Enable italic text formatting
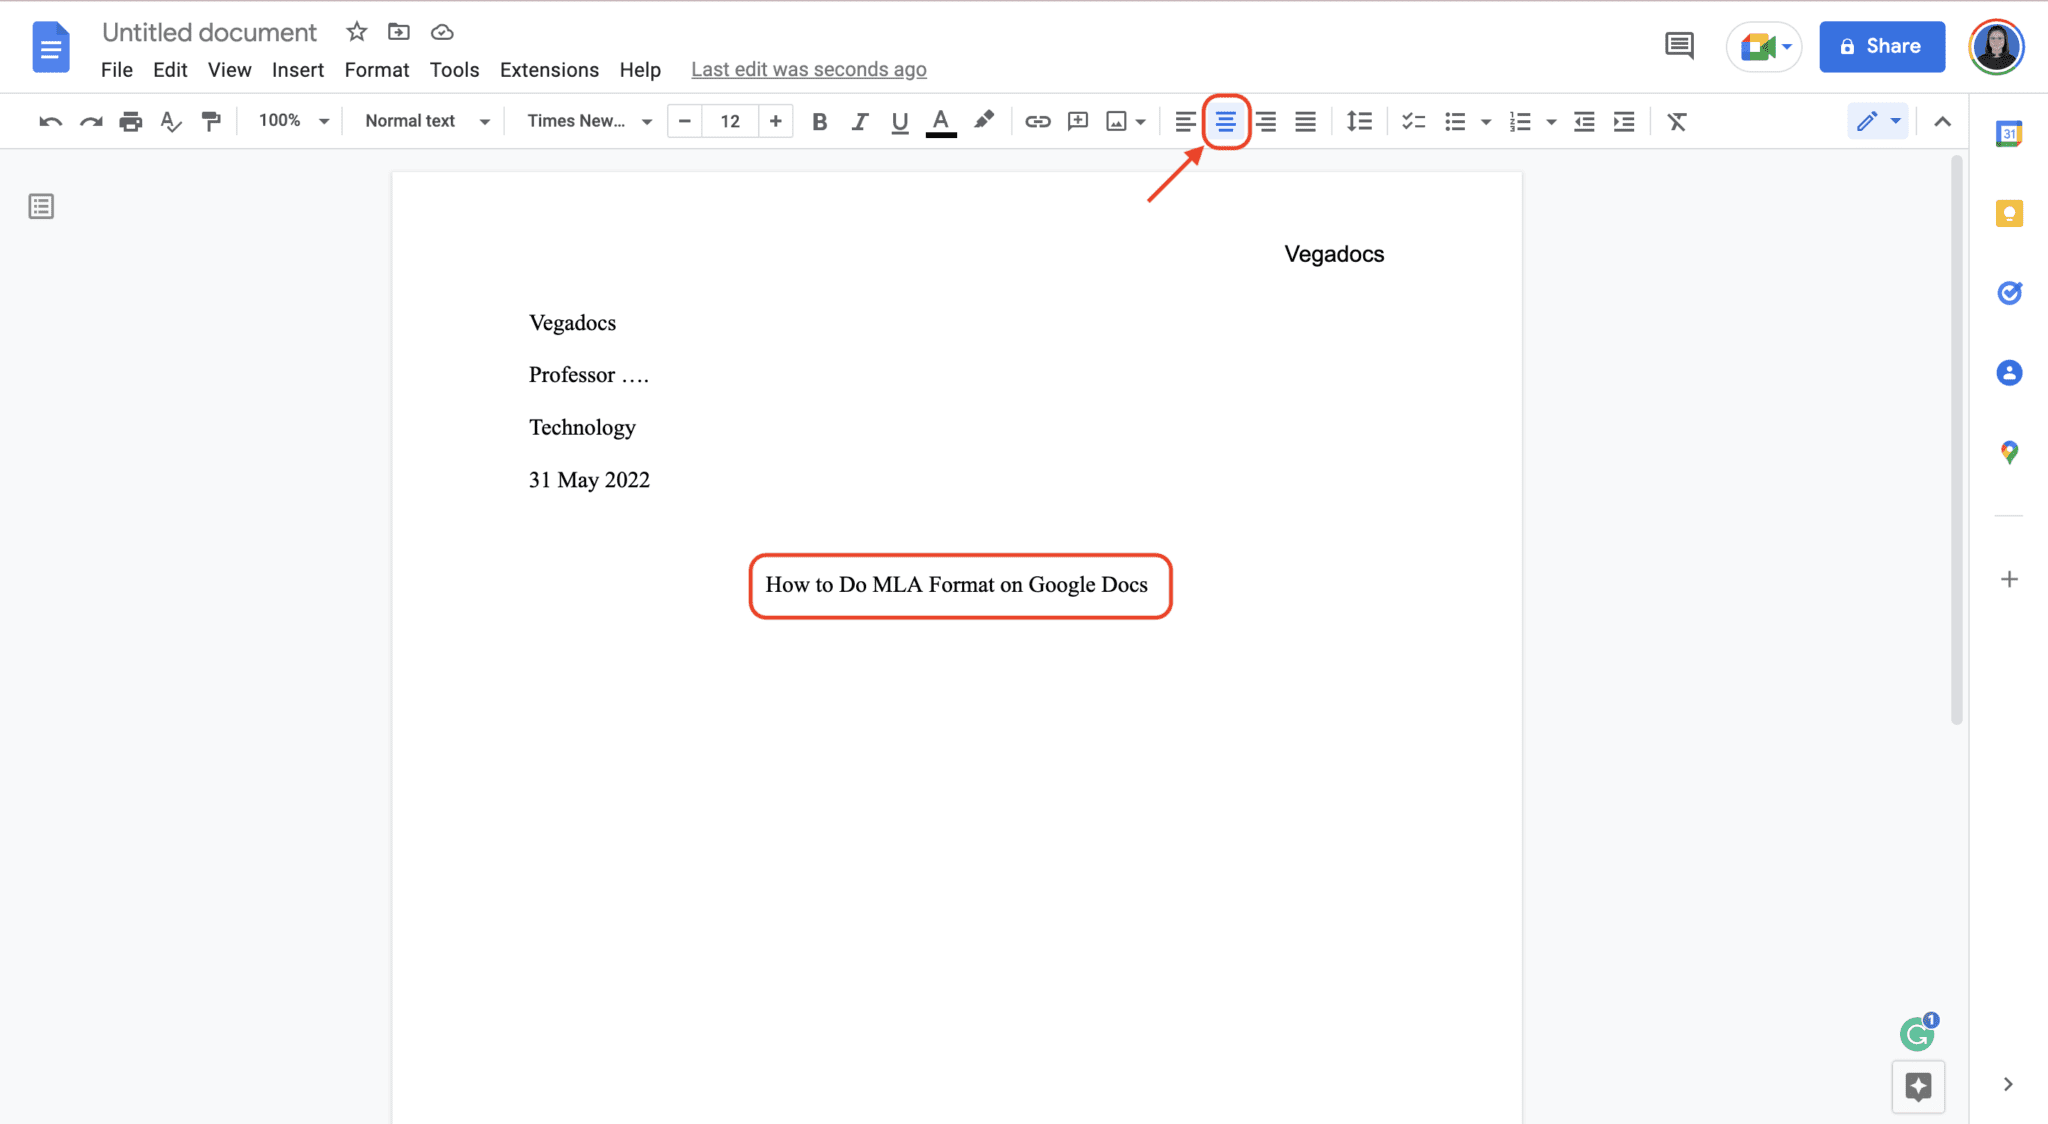 point(858,122)
